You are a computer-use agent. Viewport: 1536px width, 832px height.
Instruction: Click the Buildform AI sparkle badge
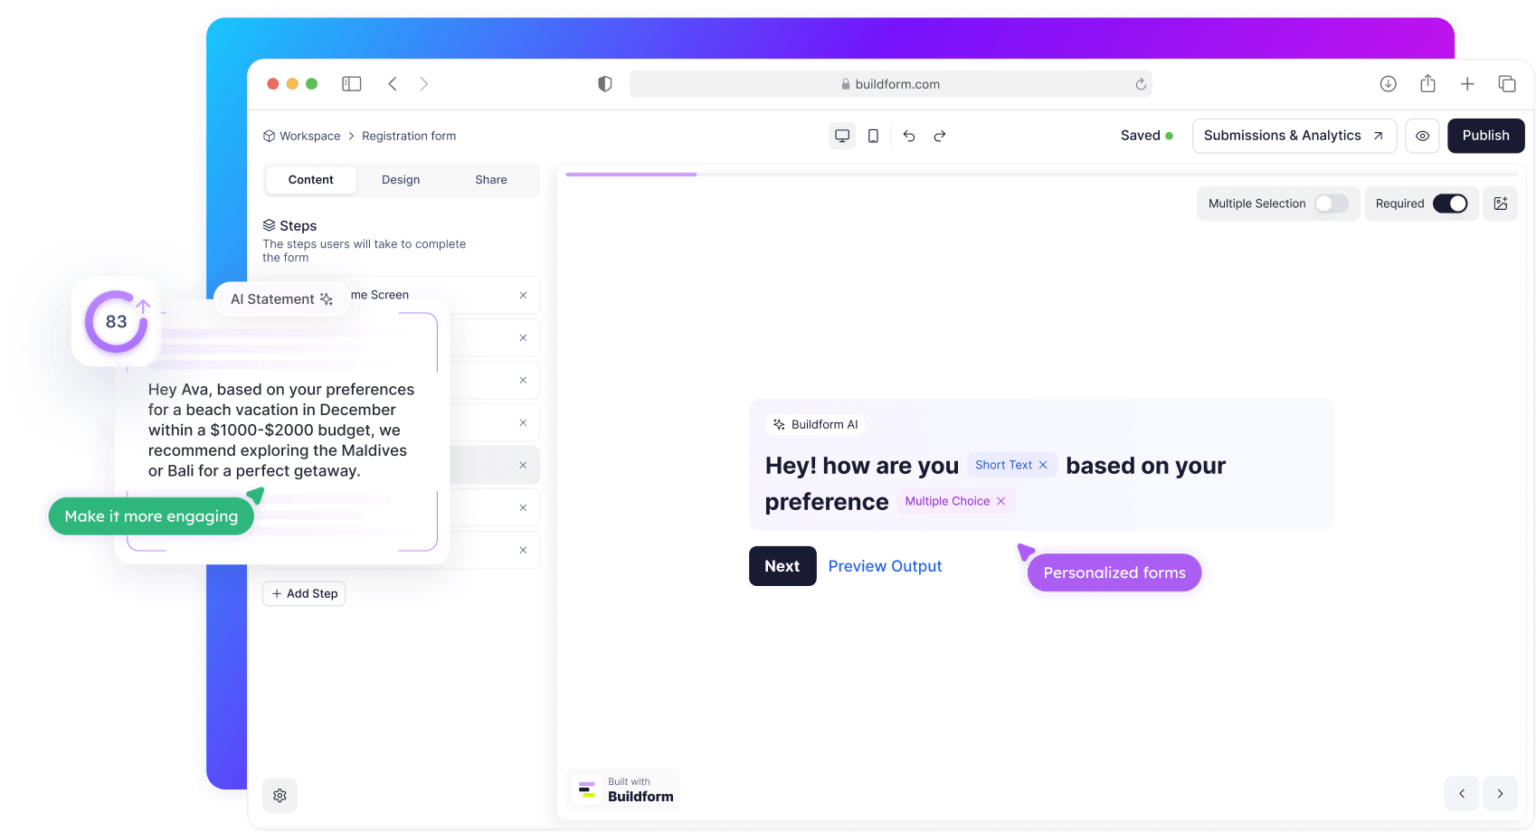[780, 424]
